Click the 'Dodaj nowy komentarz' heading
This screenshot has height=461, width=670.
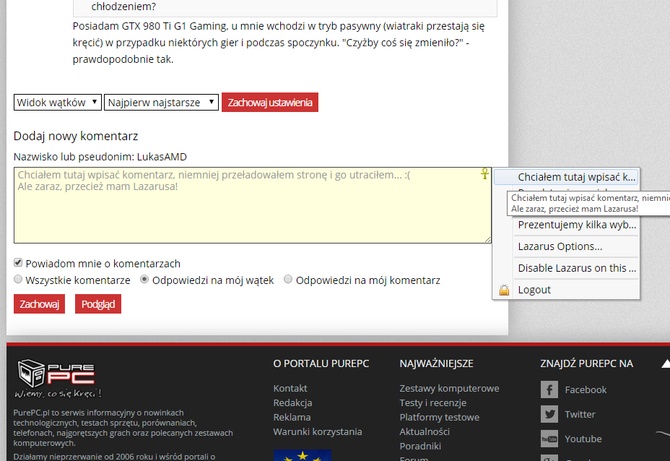[76, 136]
